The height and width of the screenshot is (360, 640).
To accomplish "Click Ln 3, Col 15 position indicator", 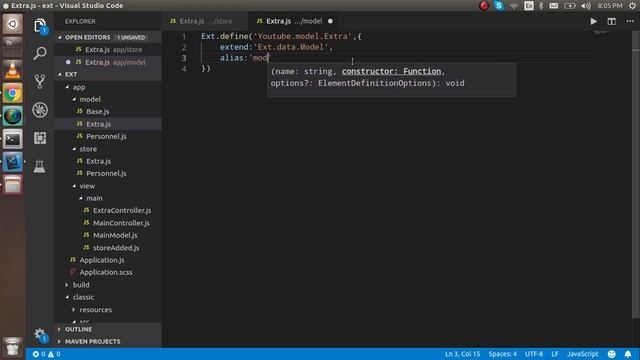I will [462, 354].
